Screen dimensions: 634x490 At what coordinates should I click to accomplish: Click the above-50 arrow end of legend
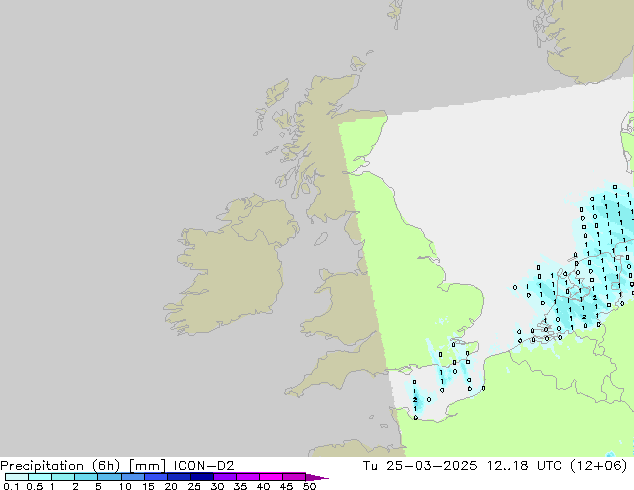tap(317, 477)
